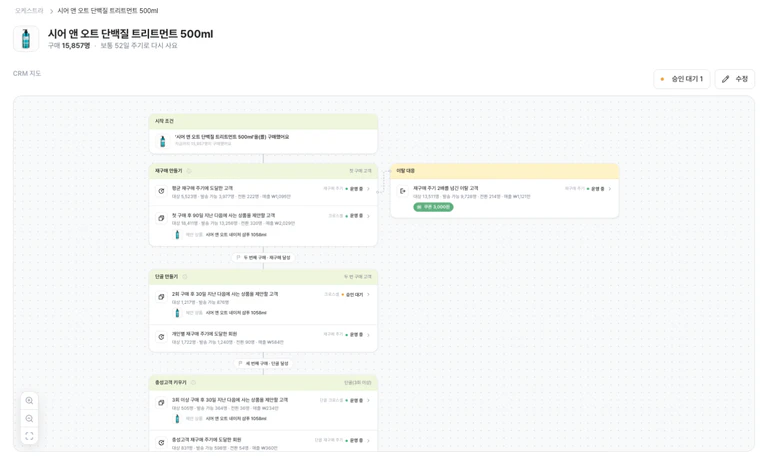Click the 승인 대기 1 button
Image resolution: width=768 pixels, height=460 pixels.
click(x=681, y=79)
